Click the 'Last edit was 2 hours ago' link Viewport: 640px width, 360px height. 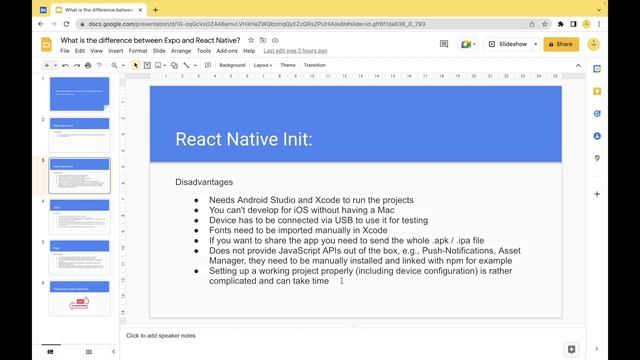tap(295, 51)
